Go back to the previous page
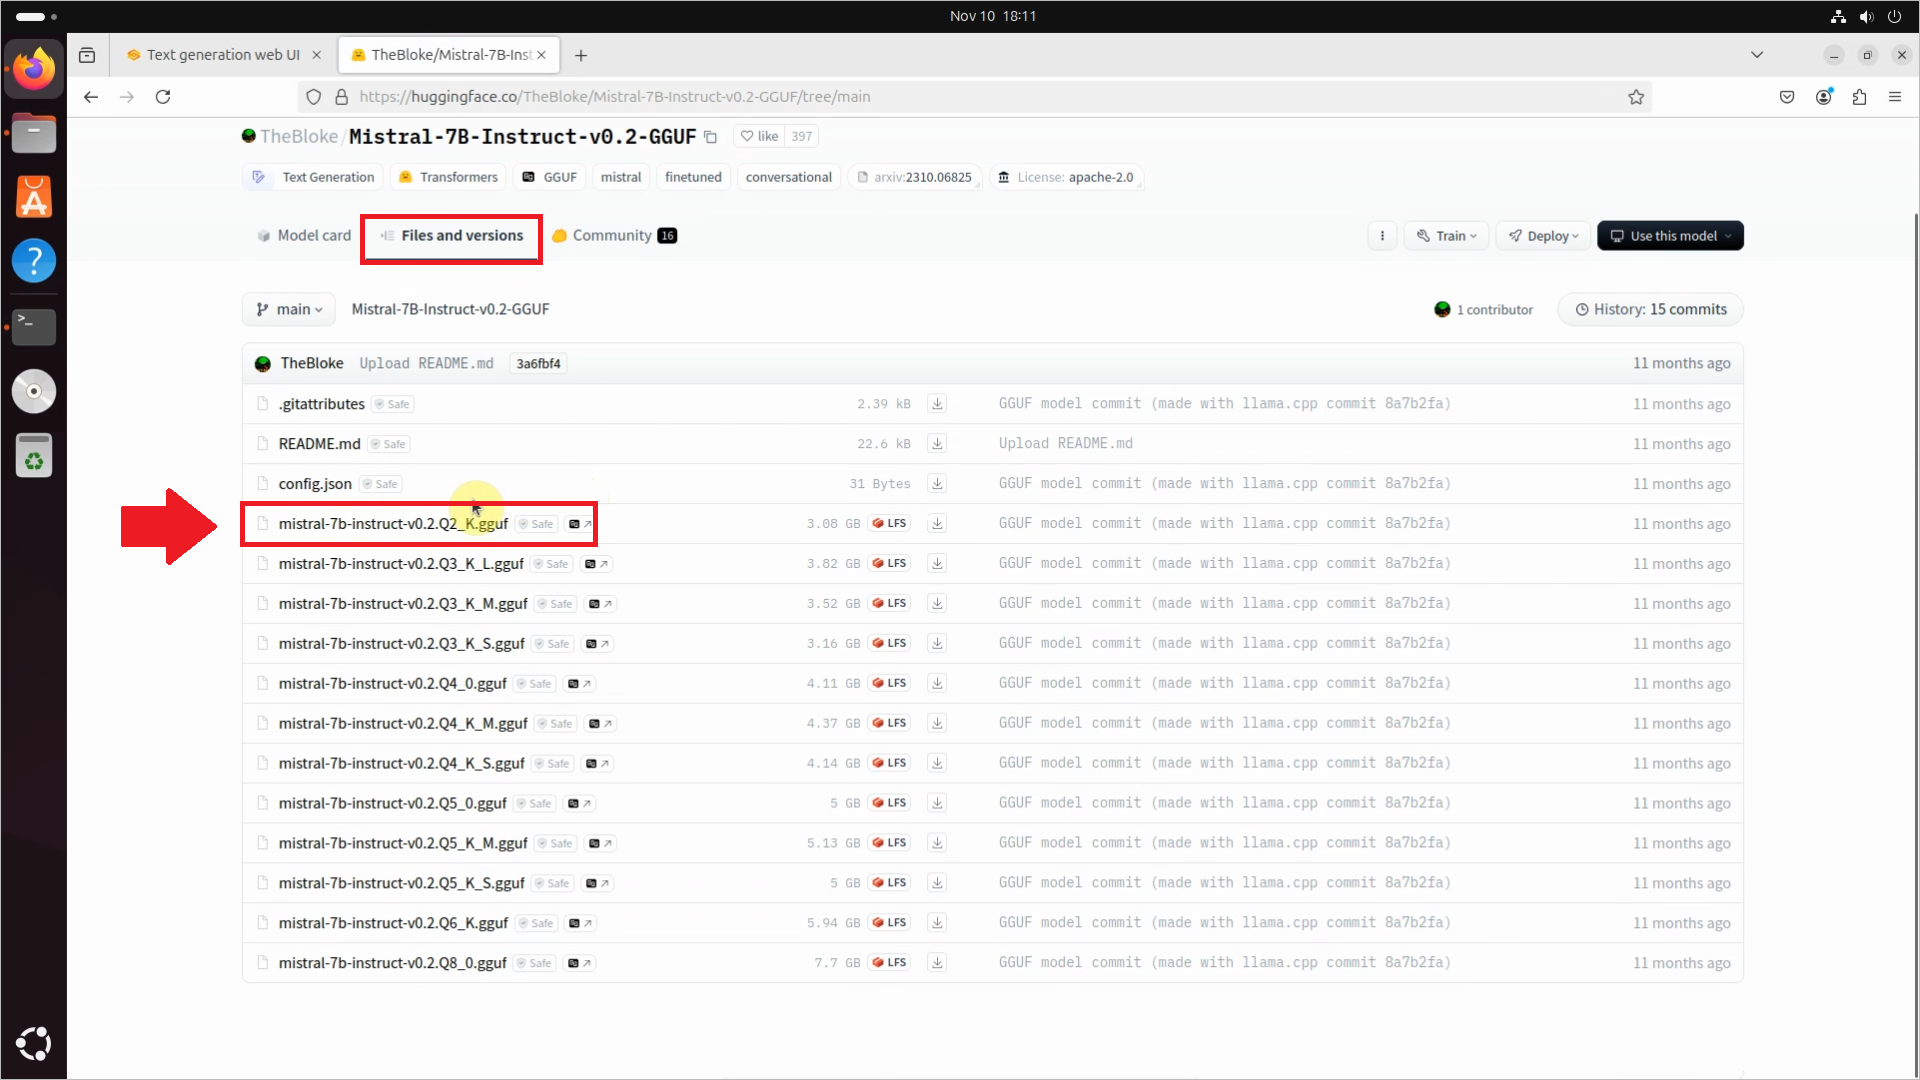 click(91, 97)
